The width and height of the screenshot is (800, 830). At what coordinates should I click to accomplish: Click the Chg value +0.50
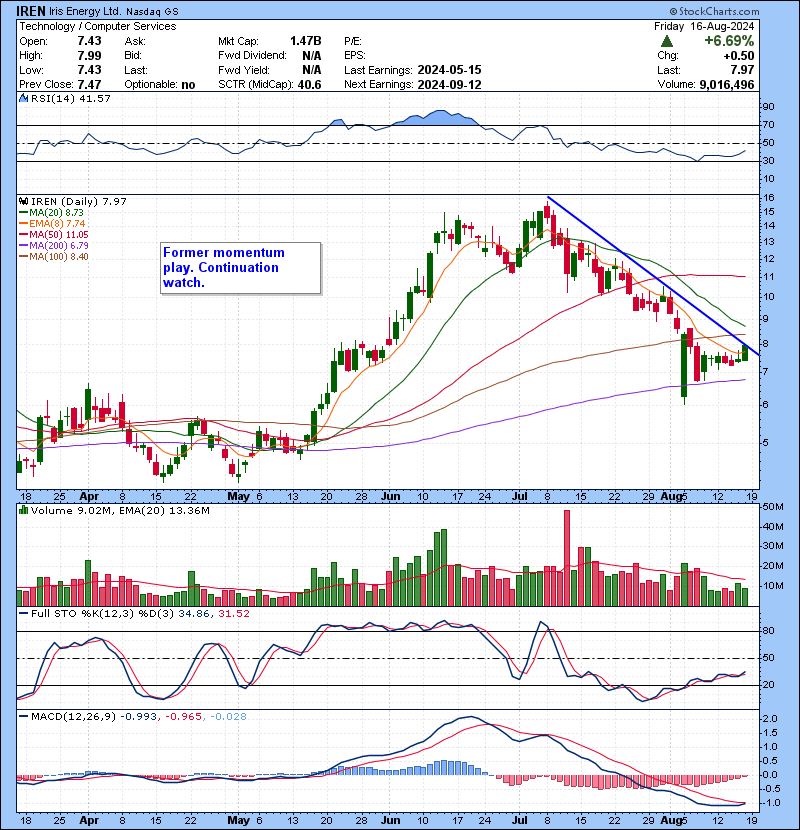pos(739,56)
